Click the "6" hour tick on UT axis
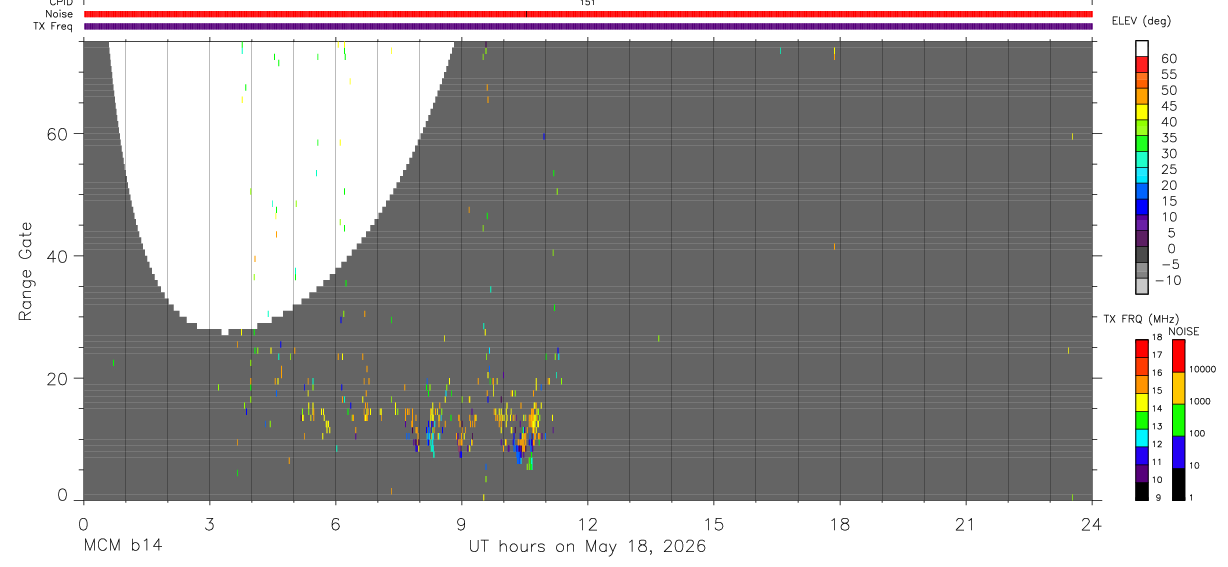Screen dimensions: 1228x567 [335, 524]
